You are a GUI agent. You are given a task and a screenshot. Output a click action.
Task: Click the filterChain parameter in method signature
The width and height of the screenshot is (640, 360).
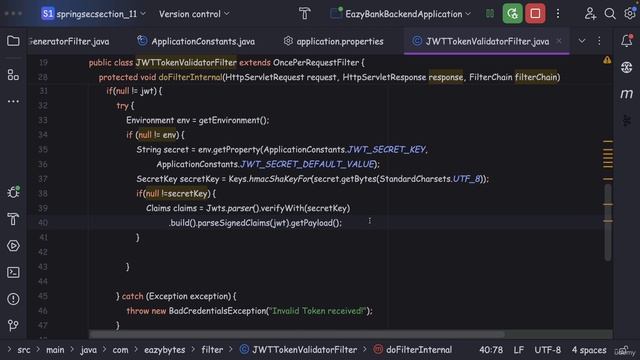pyautogui.click(x=536, y=77)
